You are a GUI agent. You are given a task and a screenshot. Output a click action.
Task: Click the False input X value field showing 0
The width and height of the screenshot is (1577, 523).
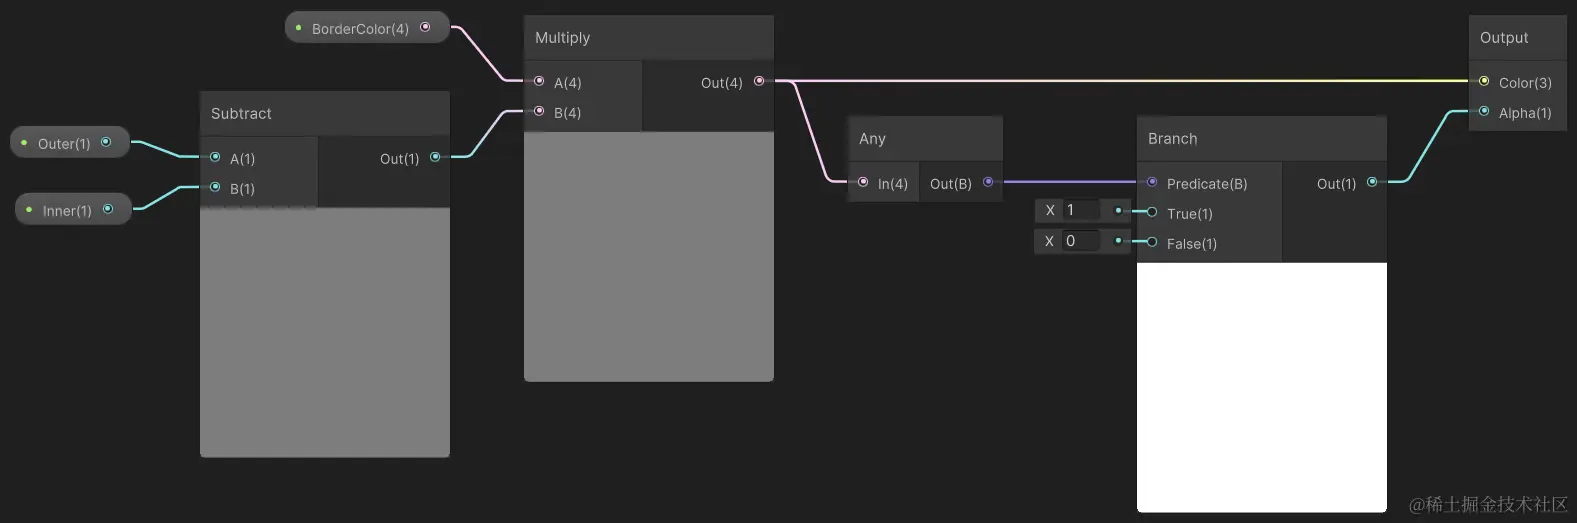click(x=1081, y=240)
